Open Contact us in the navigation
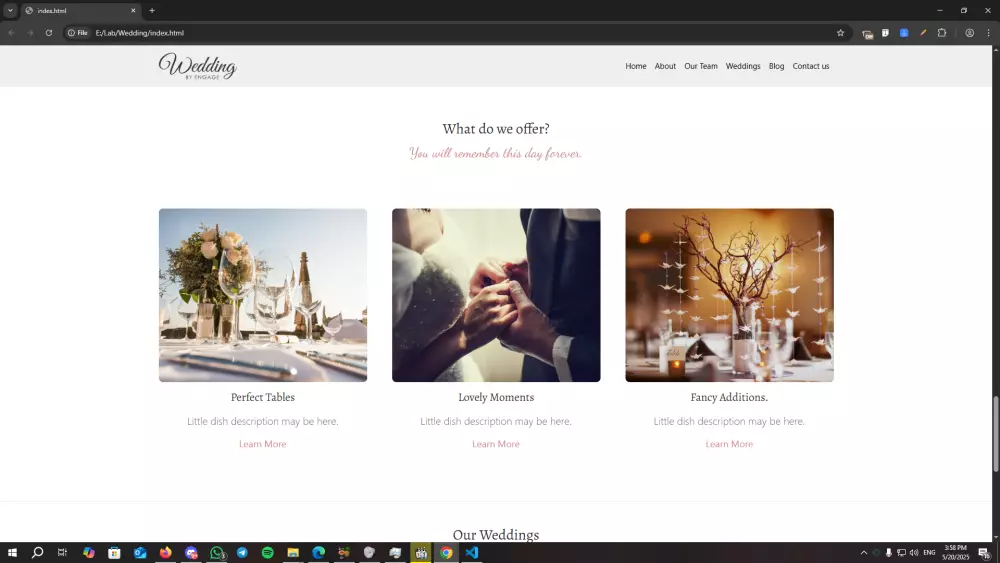The width and height of the screenshot is (1000, 563). 811,66
